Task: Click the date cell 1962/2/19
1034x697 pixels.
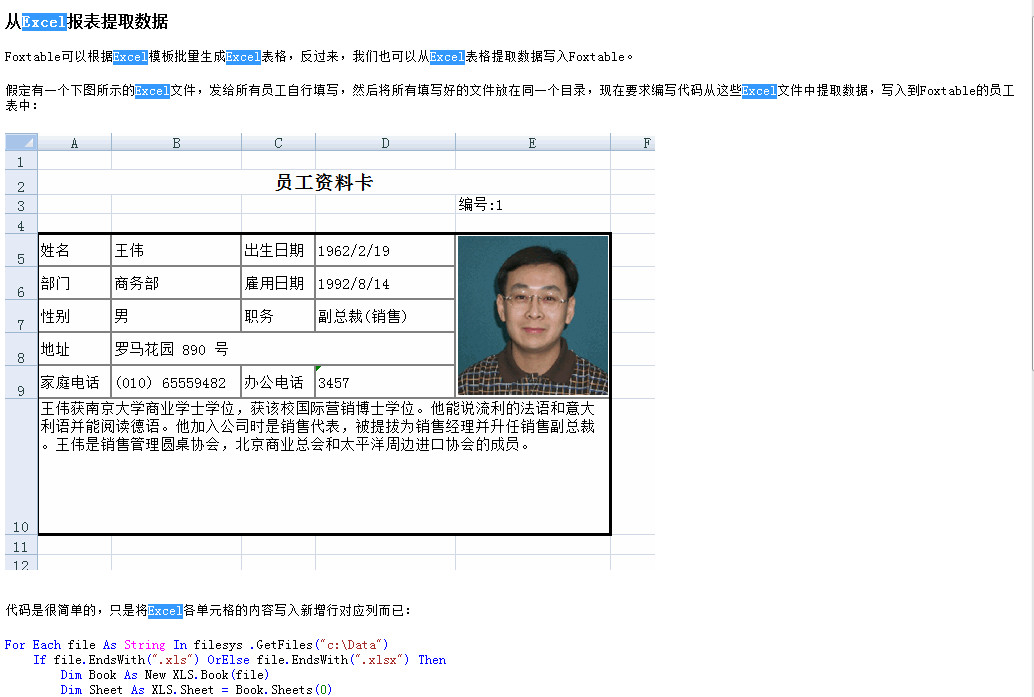Action: (385, 251)
